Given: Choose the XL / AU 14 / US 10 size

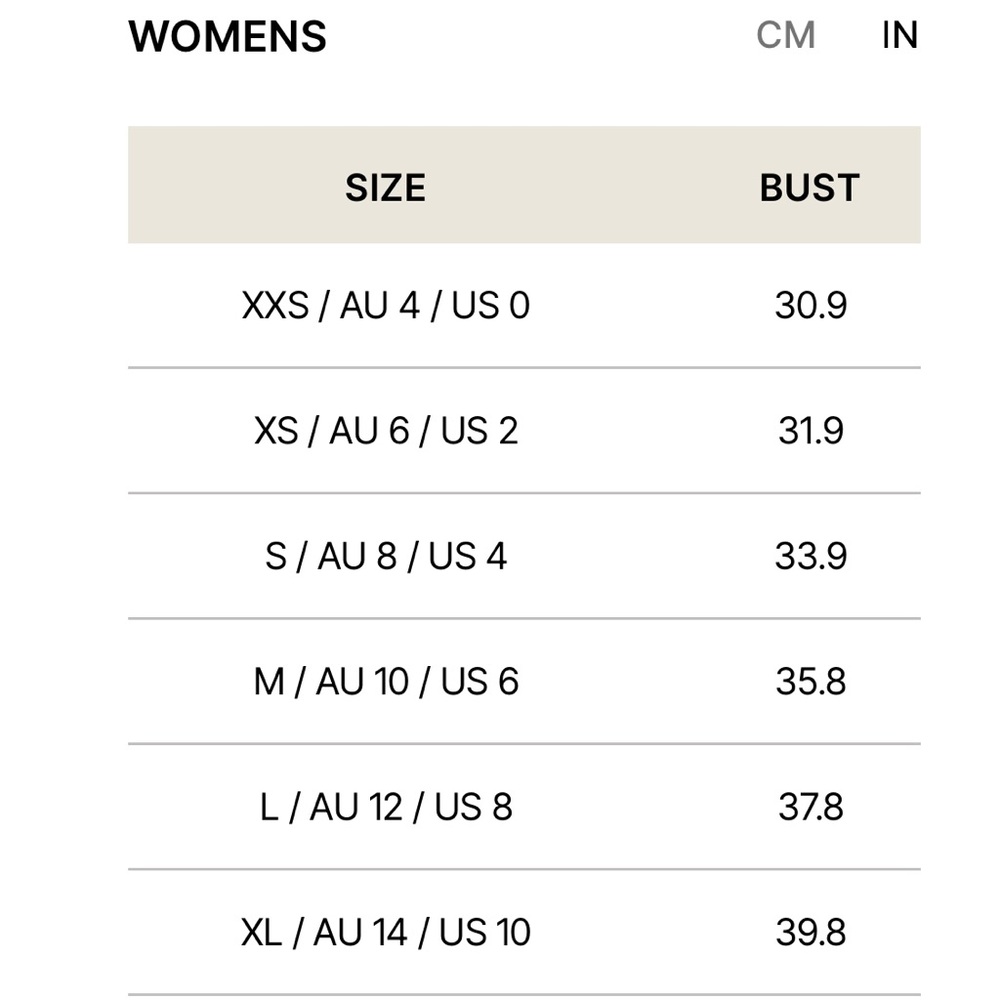Looking at the screenshot, I should (385, 932).
